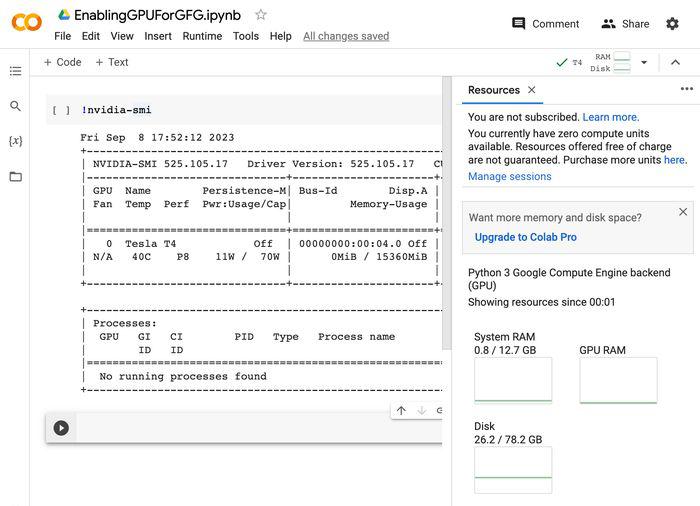Screen dimensions: 700x506
Task: Collapse the header with the chevron up
Action: pos(675,63)
